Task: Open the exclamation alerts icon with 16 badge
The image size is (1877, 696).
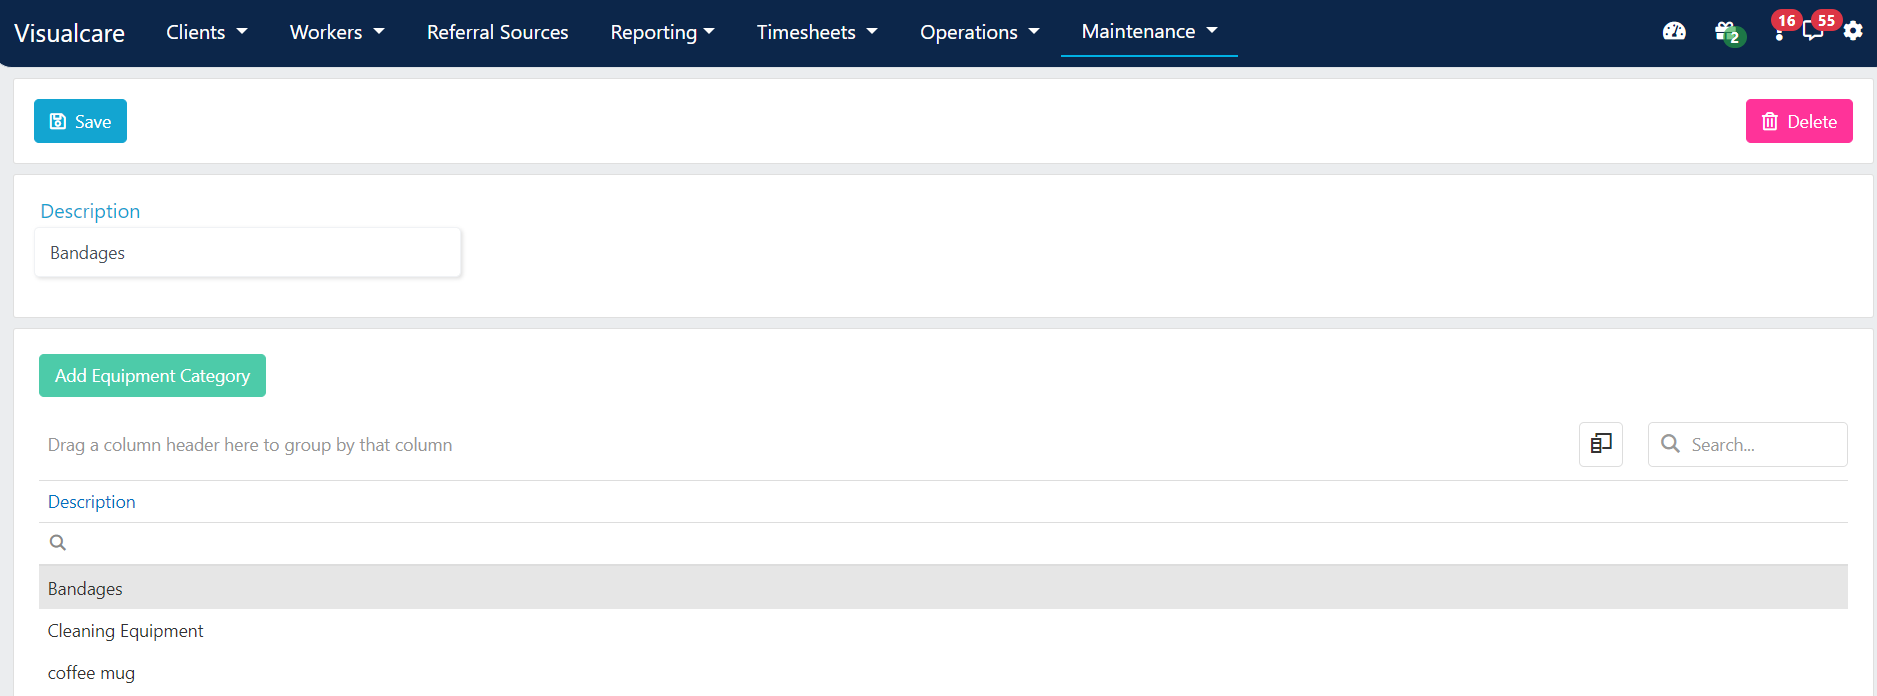Action: pyautogui.click(x=1780, y=32)
